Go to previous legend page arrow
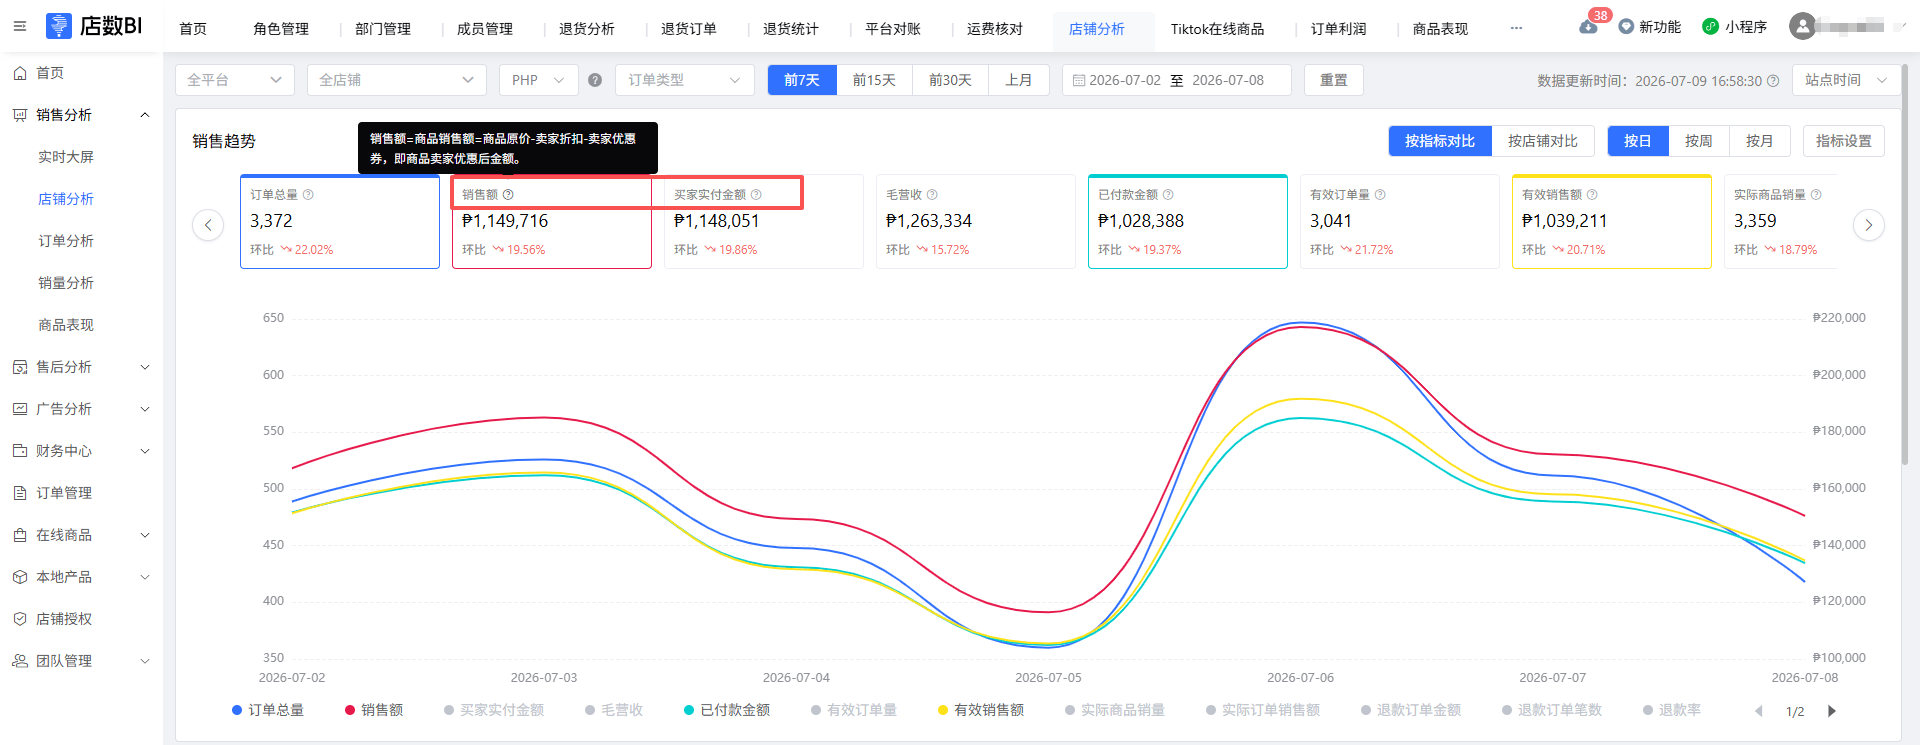Image resolution: width=1920 pixels, height=745 pixels. (1759, 711)
